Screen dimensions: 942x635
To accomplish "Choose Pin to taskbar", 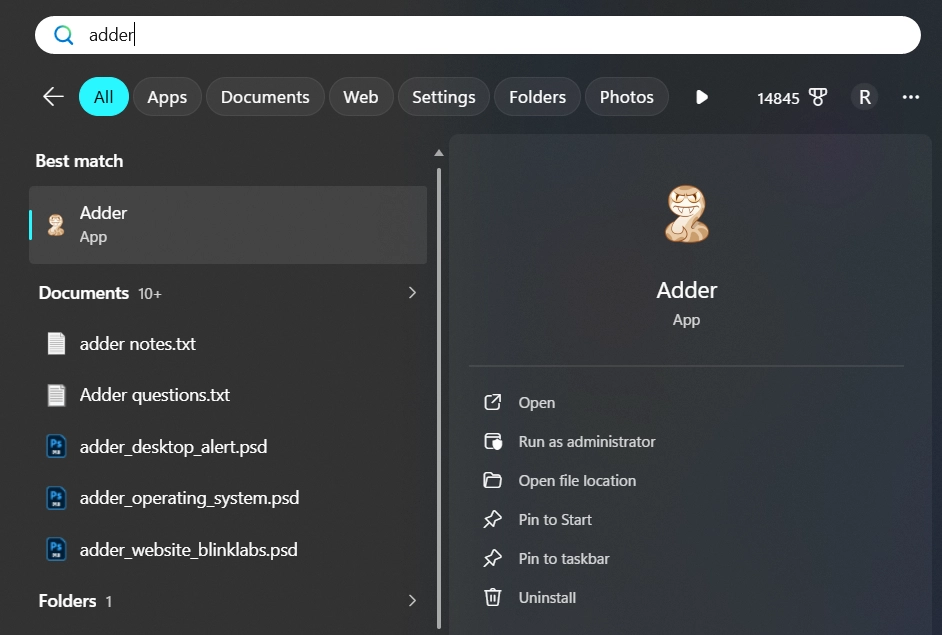I will [x=564, y=559].
